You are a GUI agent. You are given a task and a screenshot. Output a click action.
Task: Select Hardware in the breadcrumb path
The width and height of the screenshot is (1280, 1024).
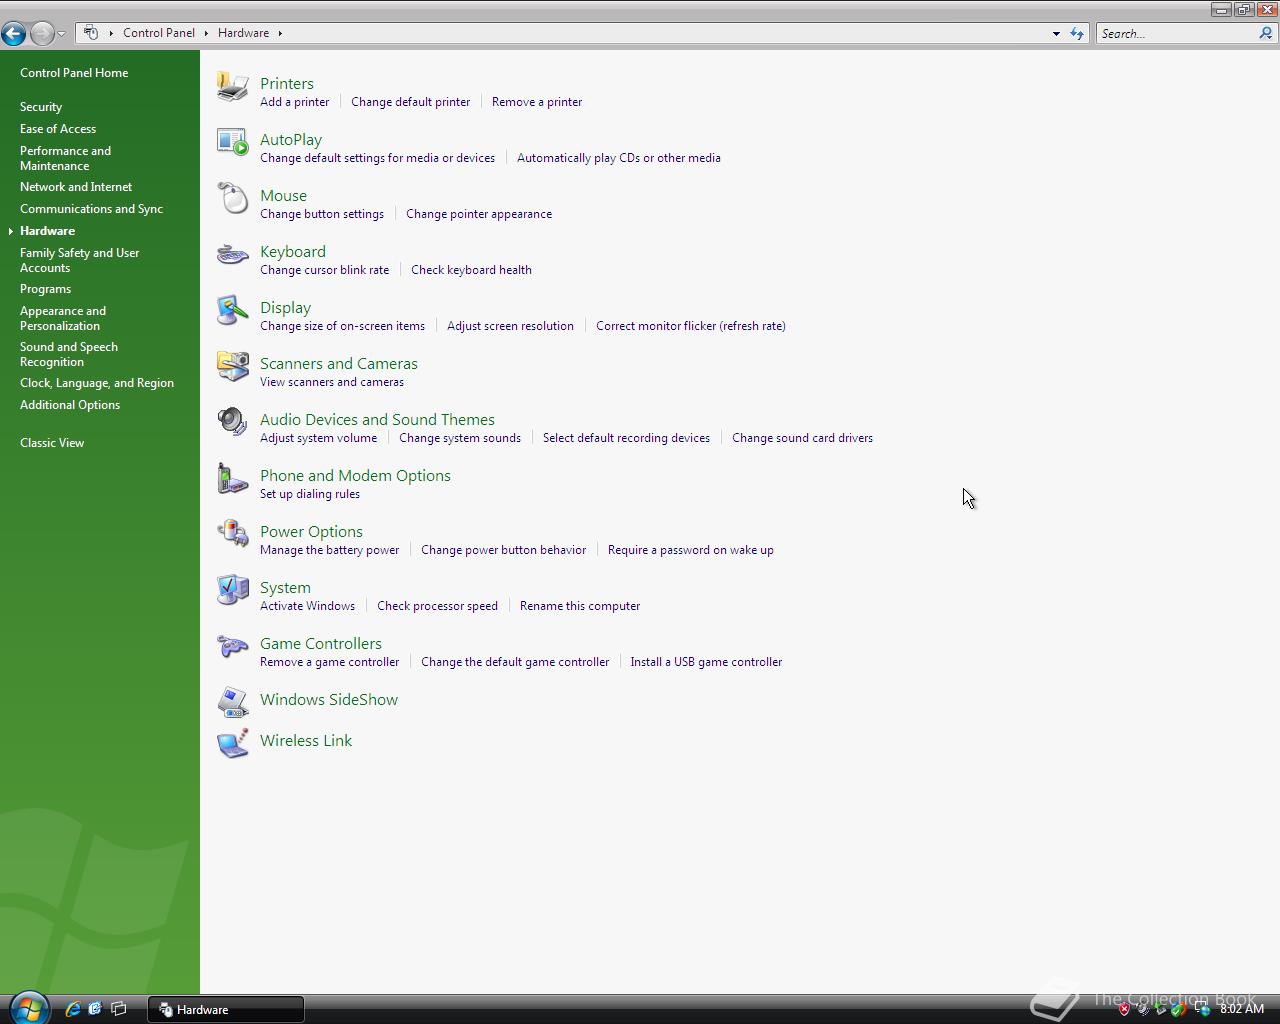tap(243, 33)
